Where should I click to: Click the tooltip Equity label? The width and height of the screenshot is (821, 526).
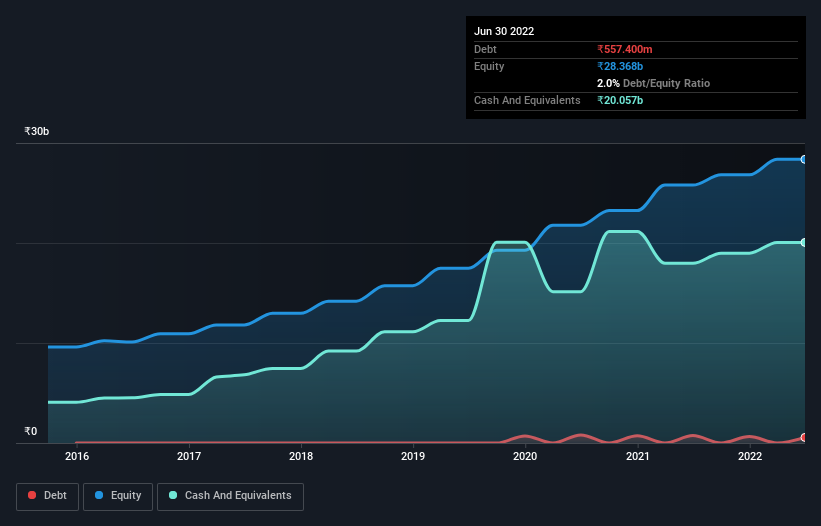tap(489, 66)
